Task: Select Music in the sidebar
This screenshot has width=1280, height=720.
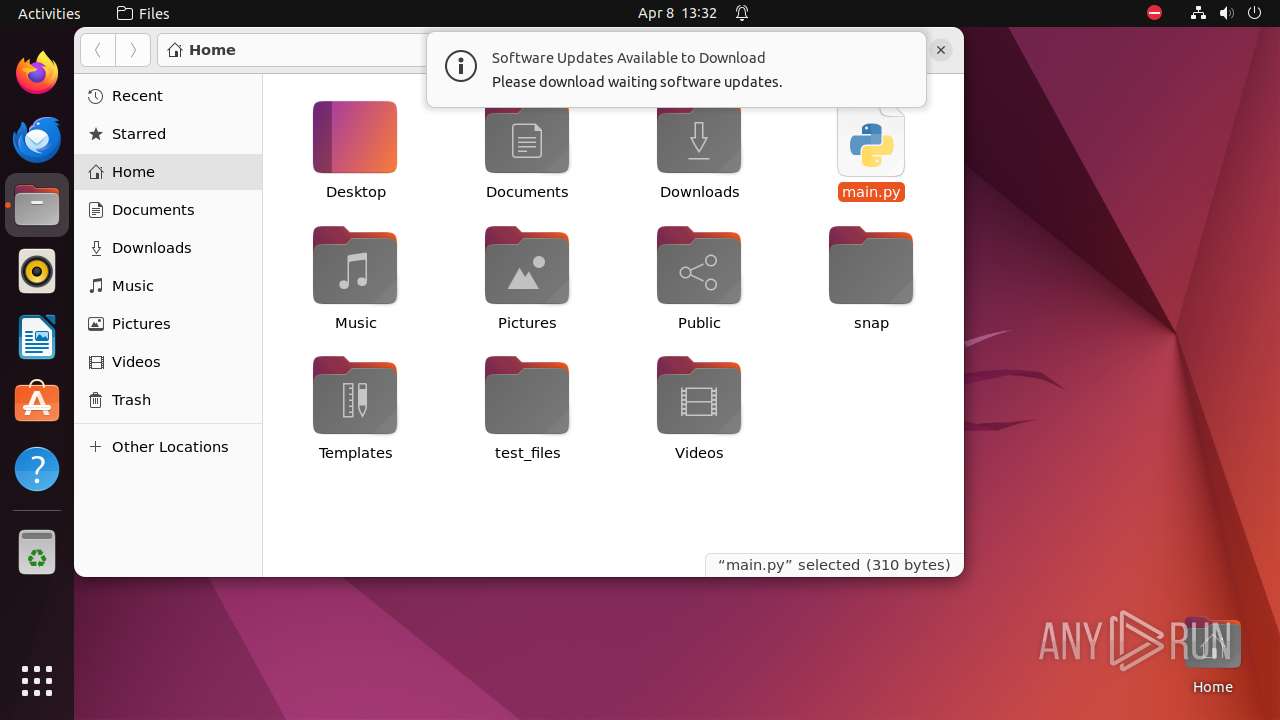Action: click(168, 286)
